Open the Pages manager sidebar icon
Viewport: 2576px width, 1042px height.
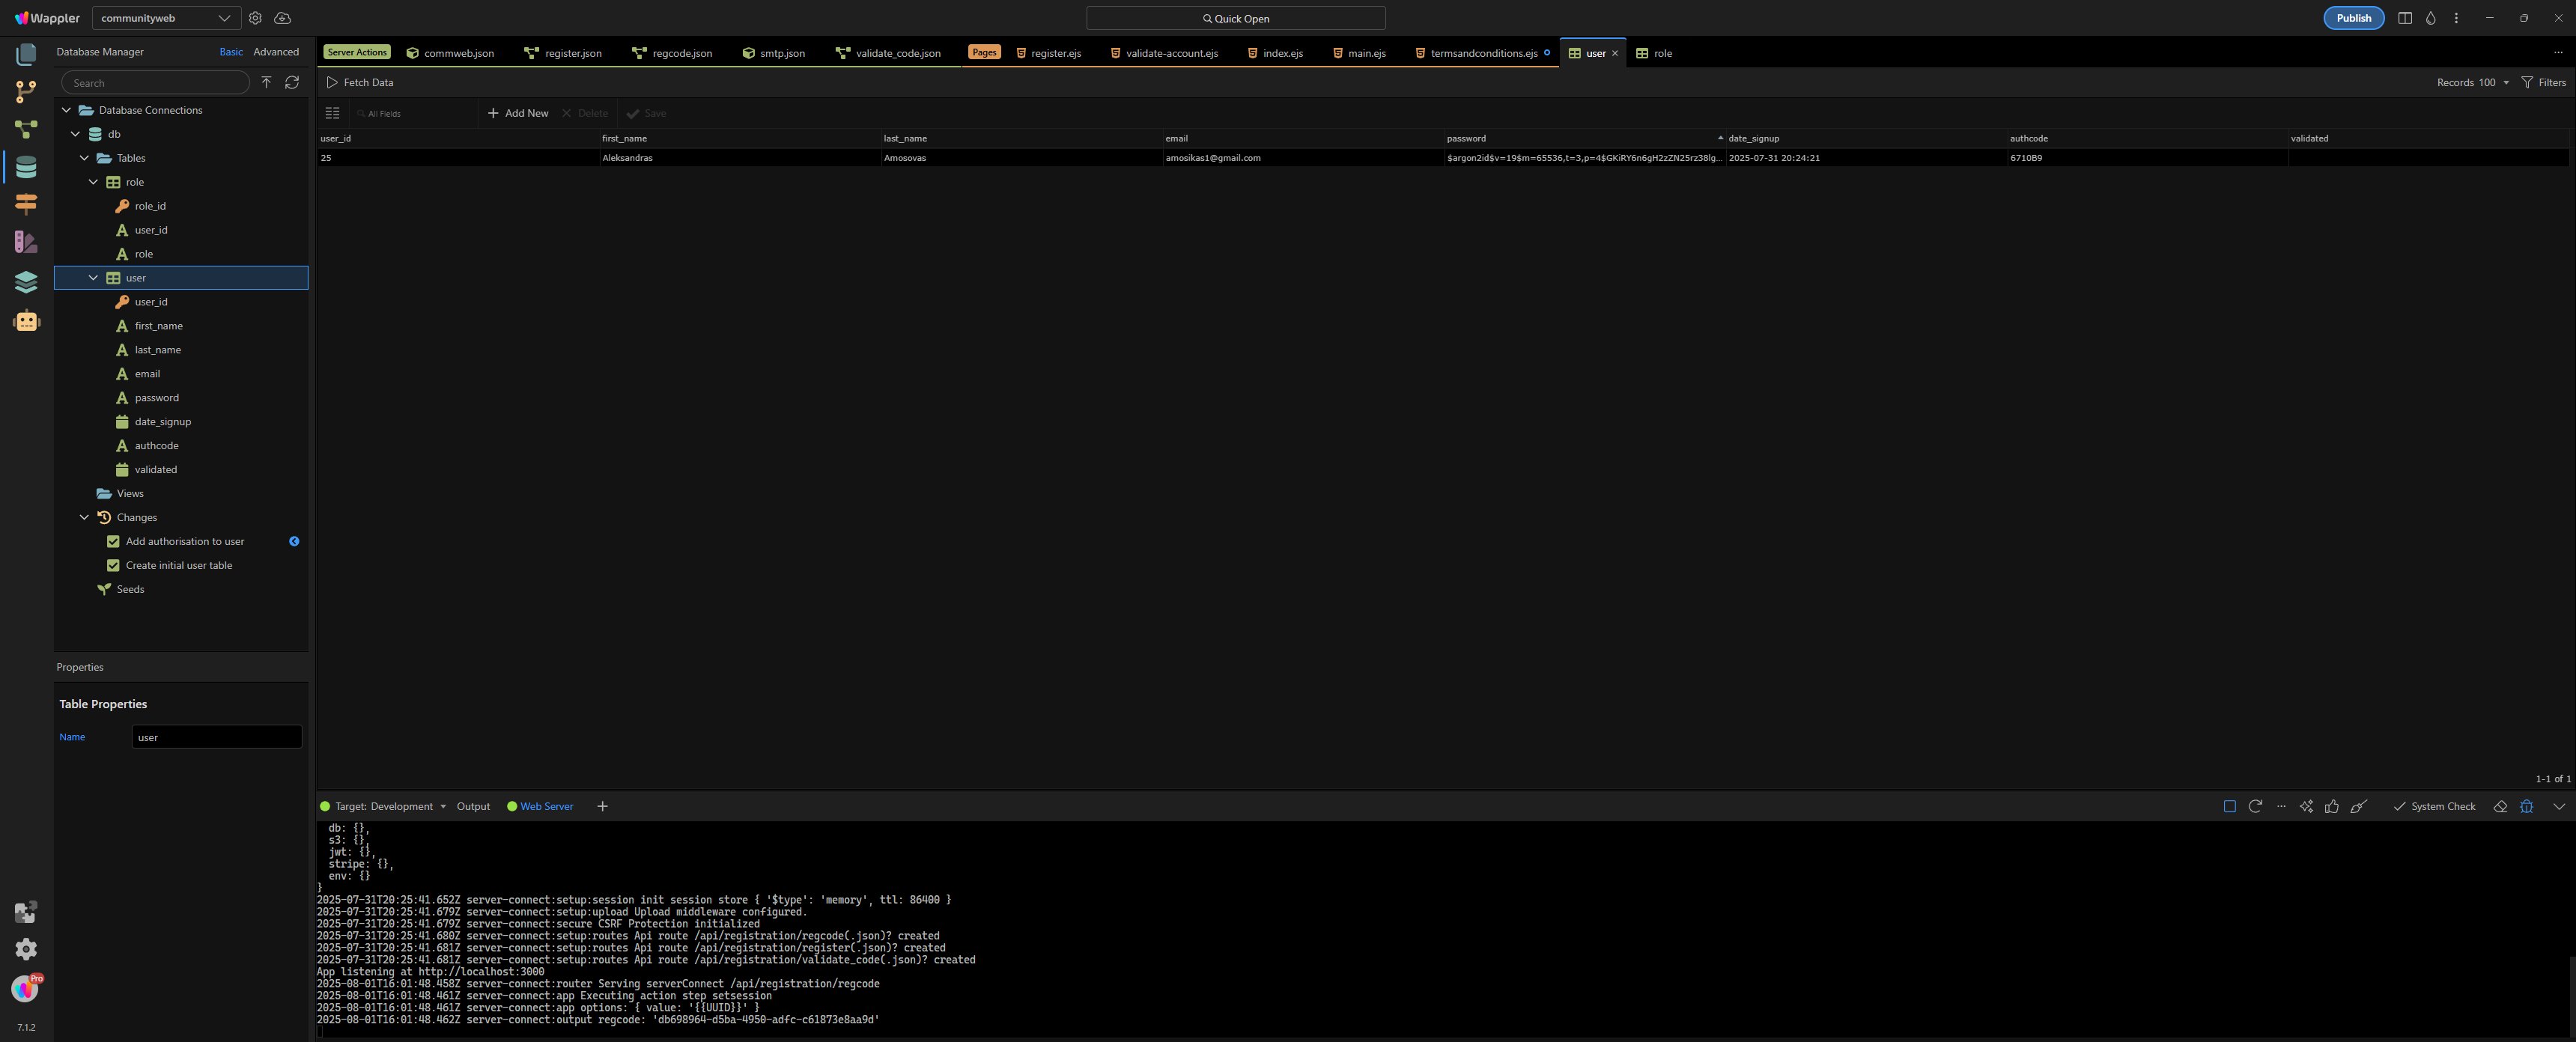coord(26,54)
